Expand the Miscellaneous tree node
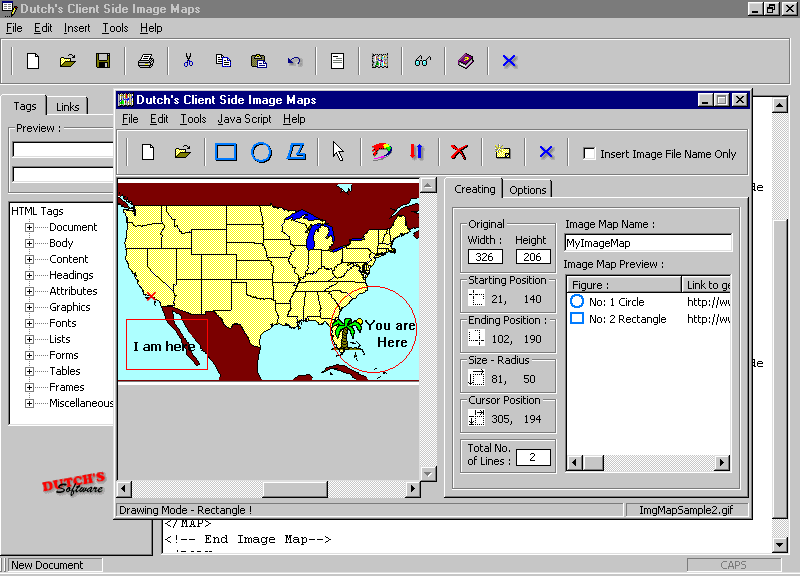 30,404
